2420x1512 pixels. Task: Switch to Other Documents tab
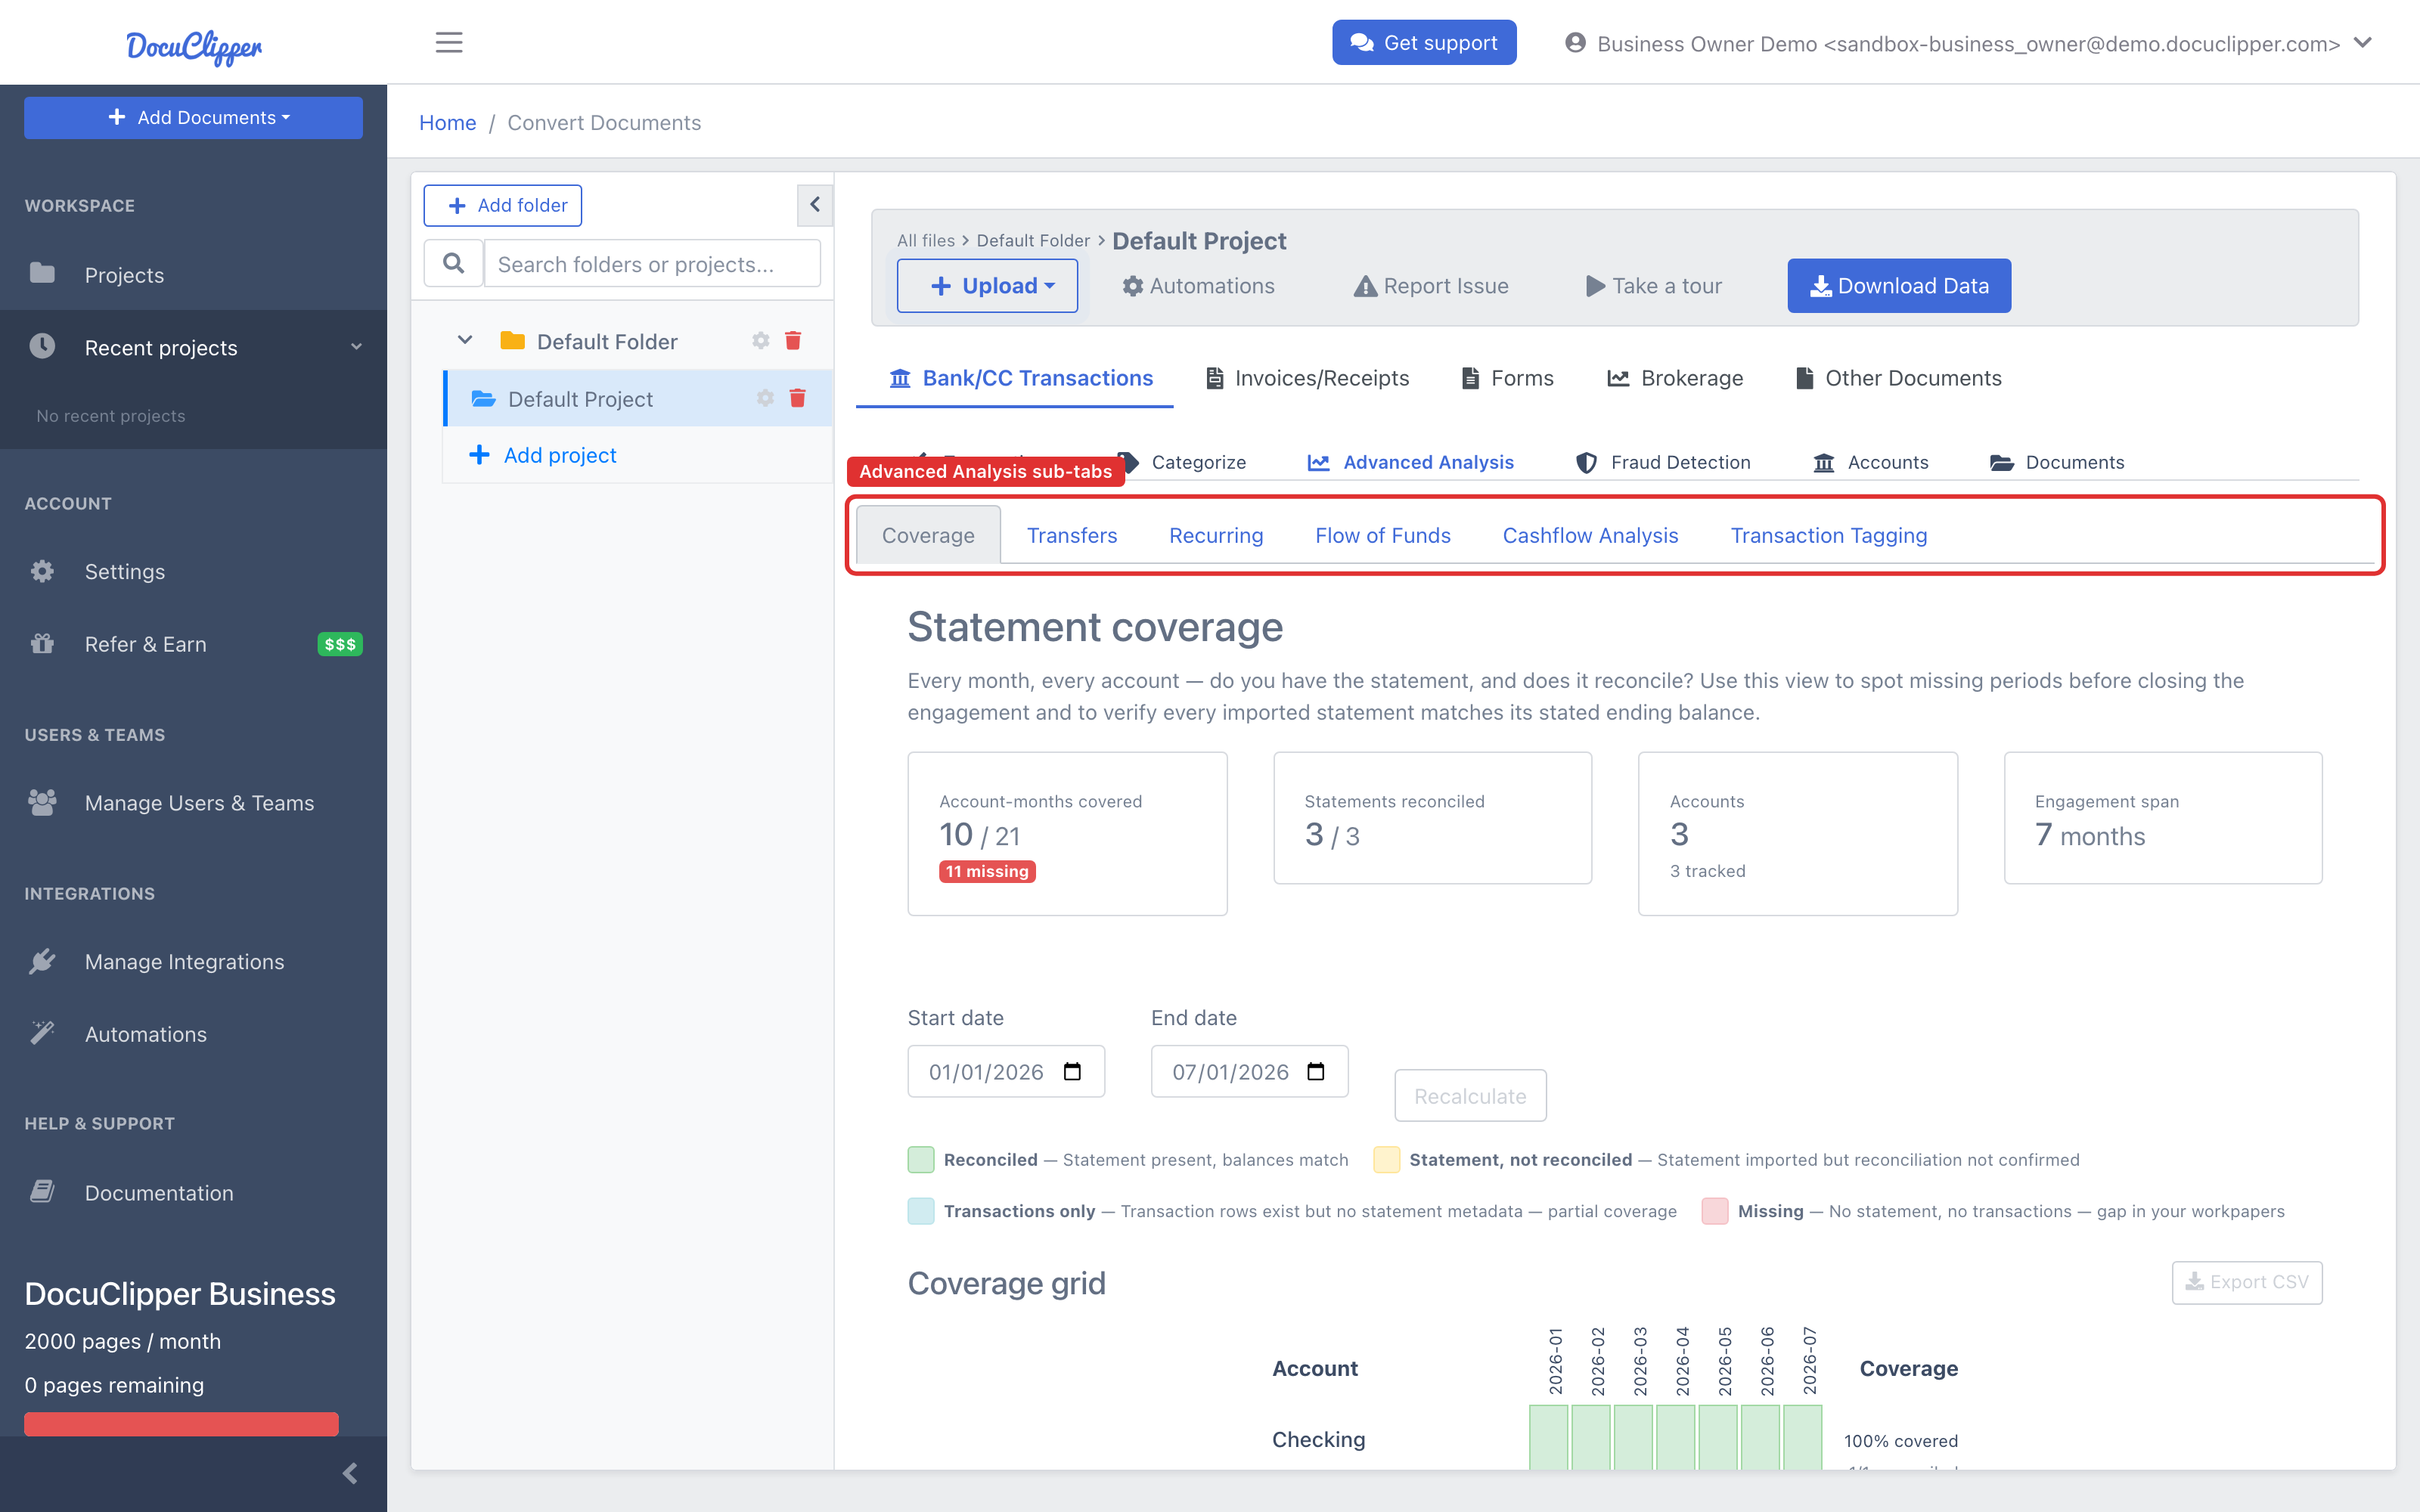tap(1899, 377)
